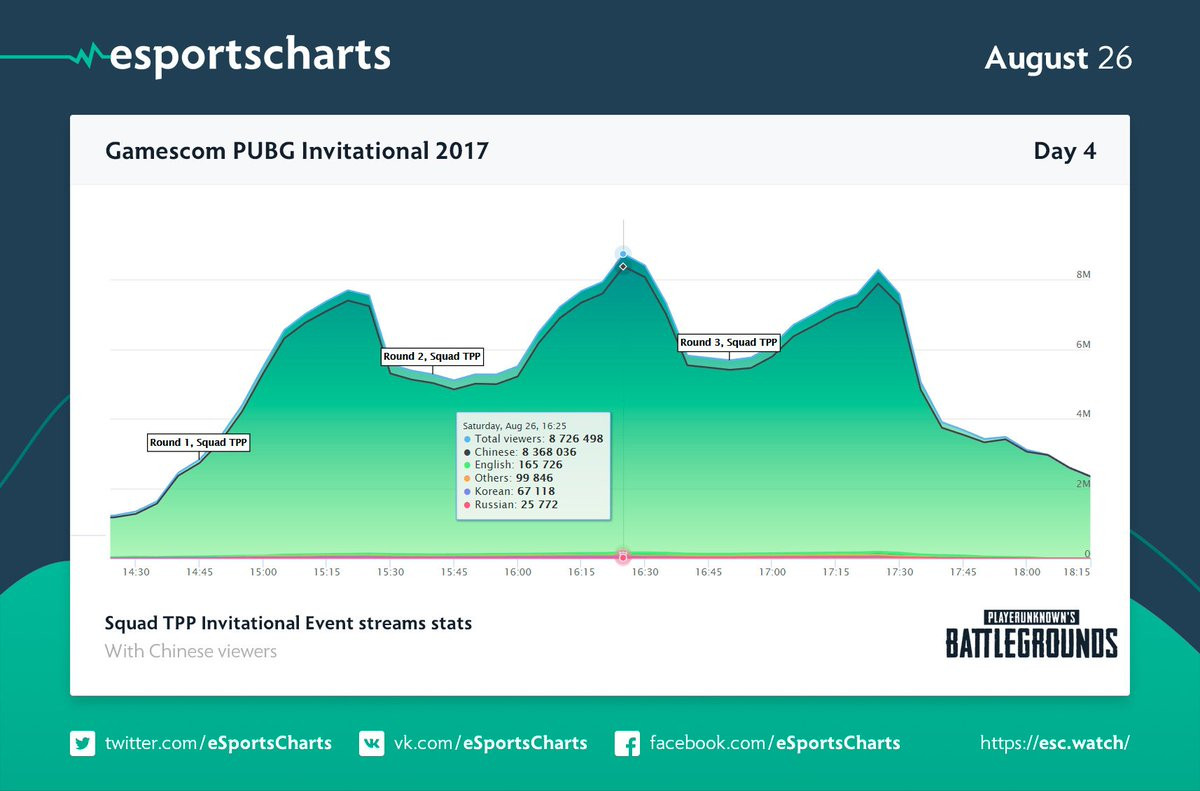This screenshot has width=1200, height=791.
Task: Open vk.com/eSportsCharts link
Action: (490, 743)
